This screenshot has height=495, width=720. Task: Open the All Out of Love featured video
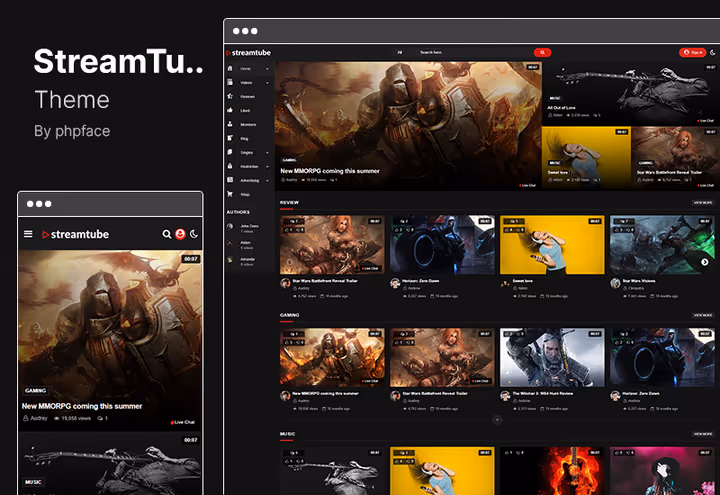631,94
